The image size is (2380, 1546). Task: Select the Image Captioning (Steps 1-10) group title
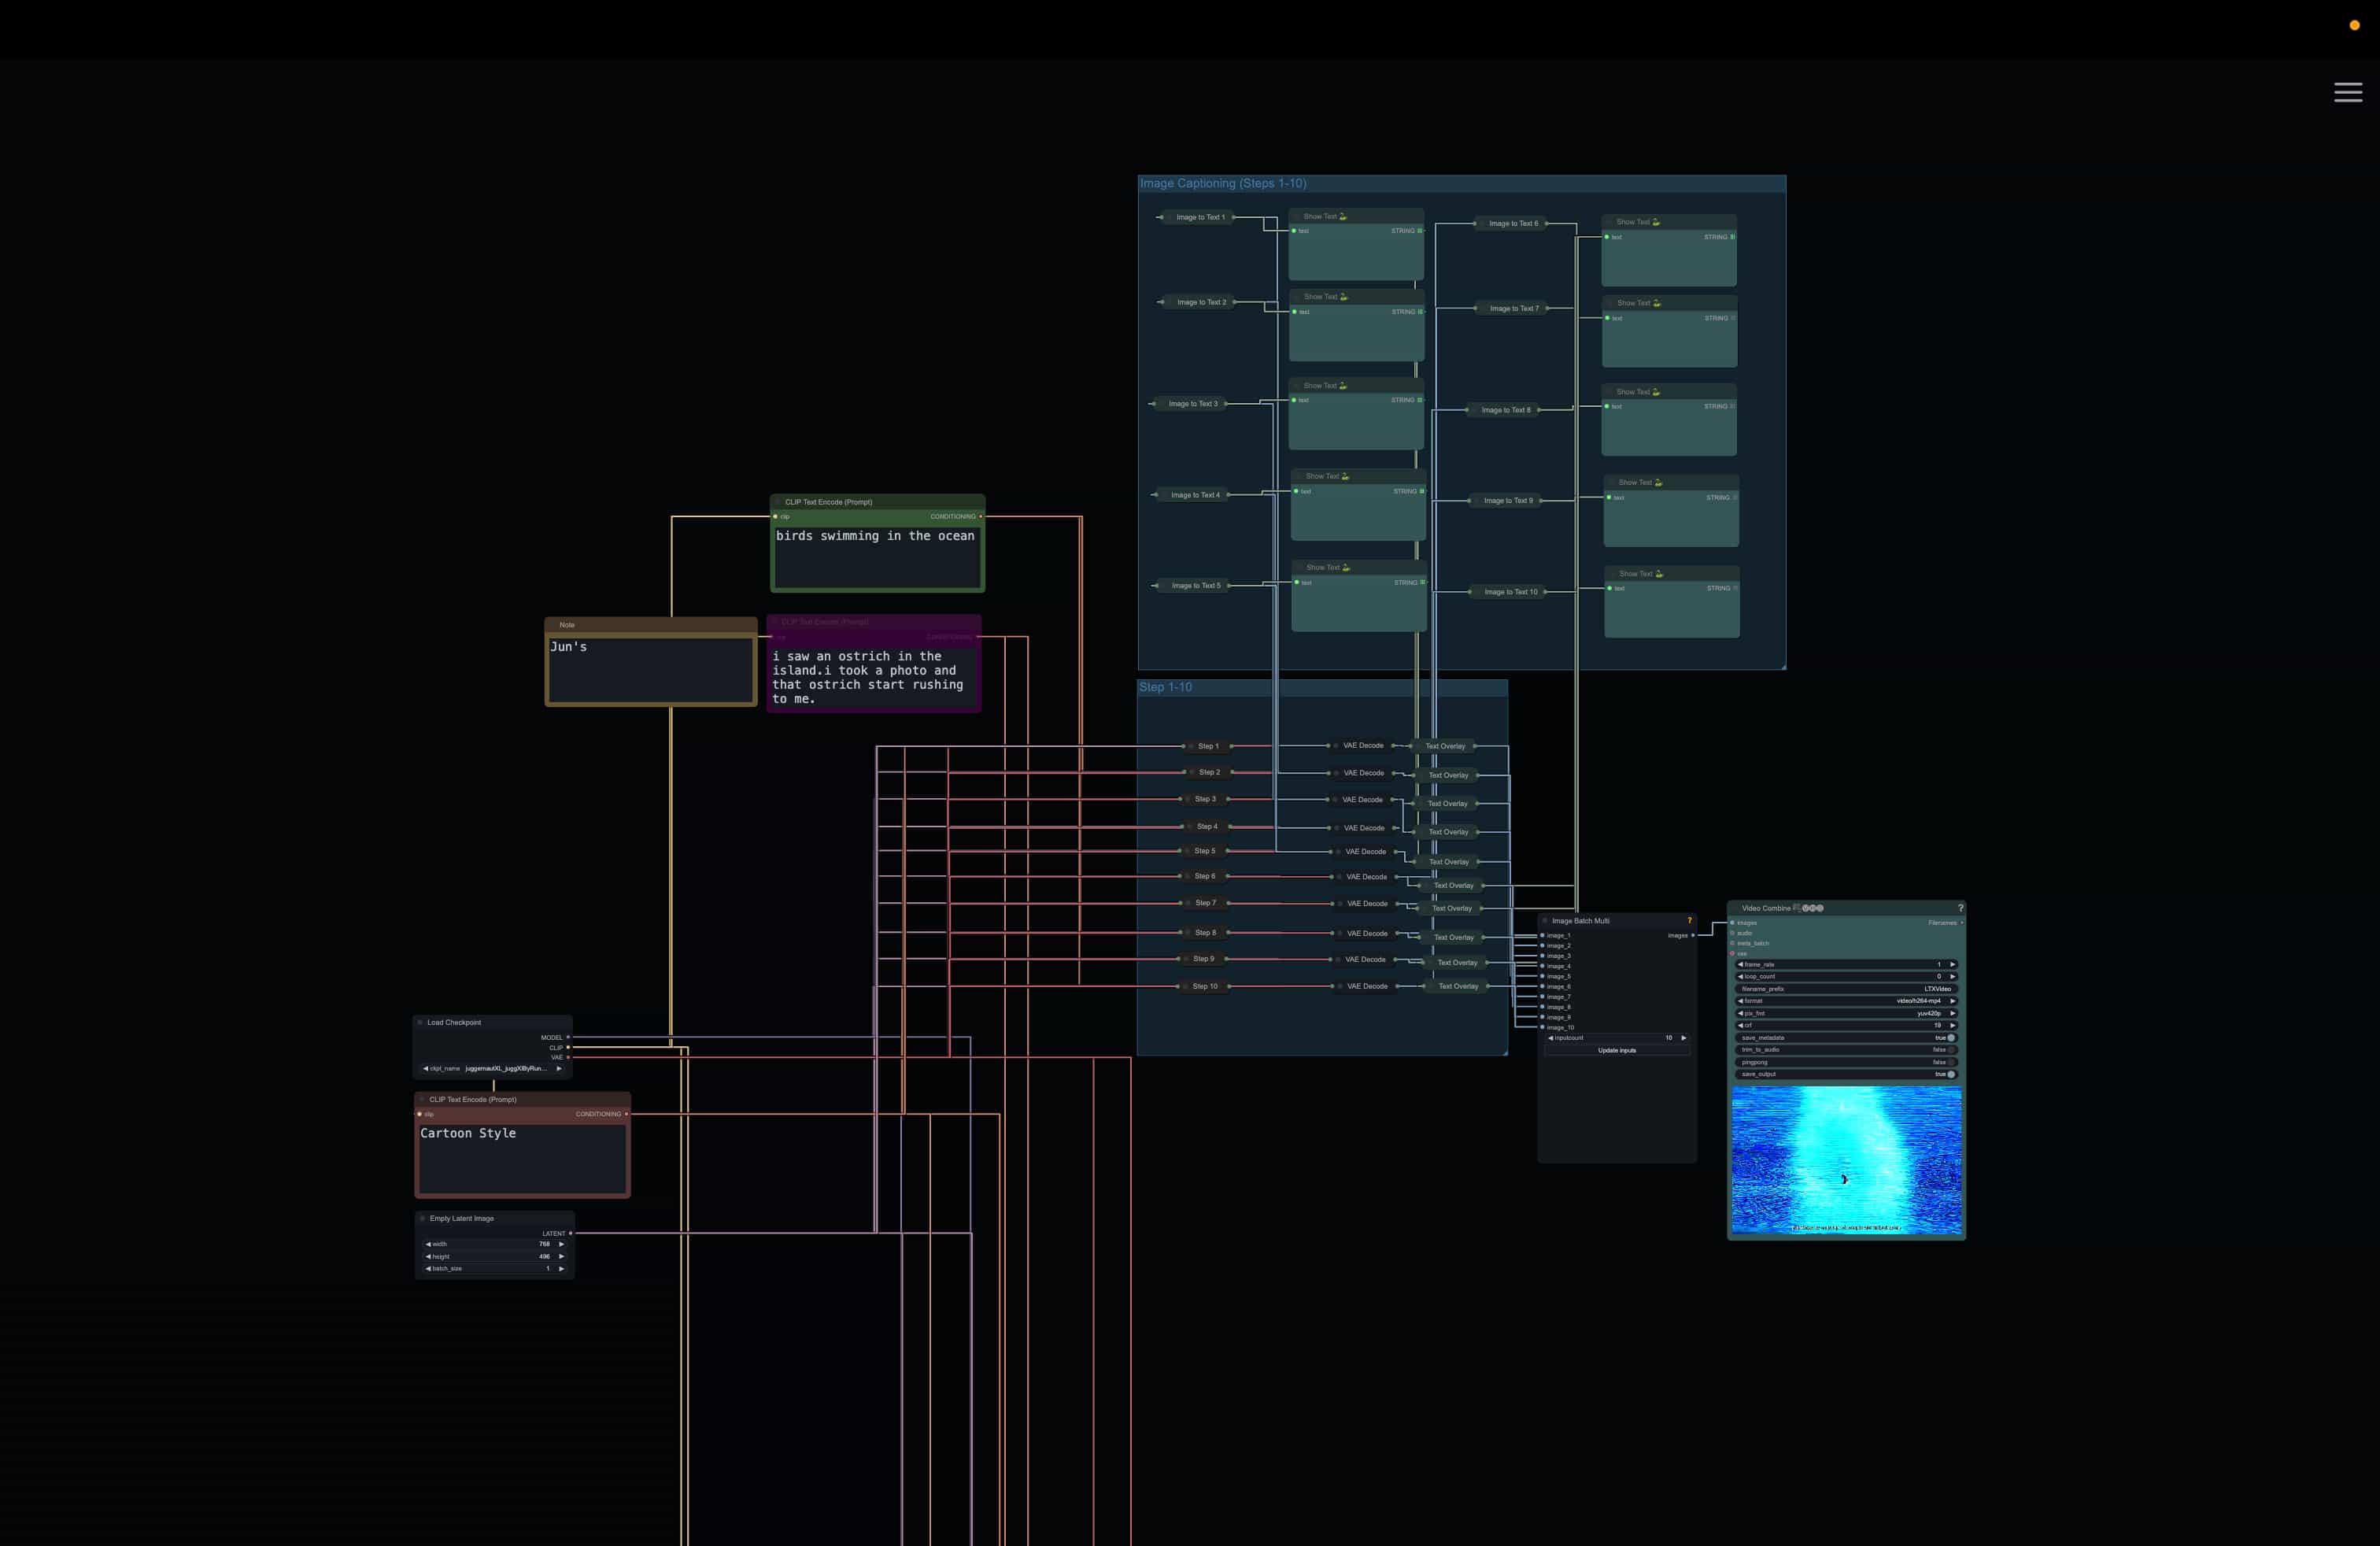[1222, 183]
